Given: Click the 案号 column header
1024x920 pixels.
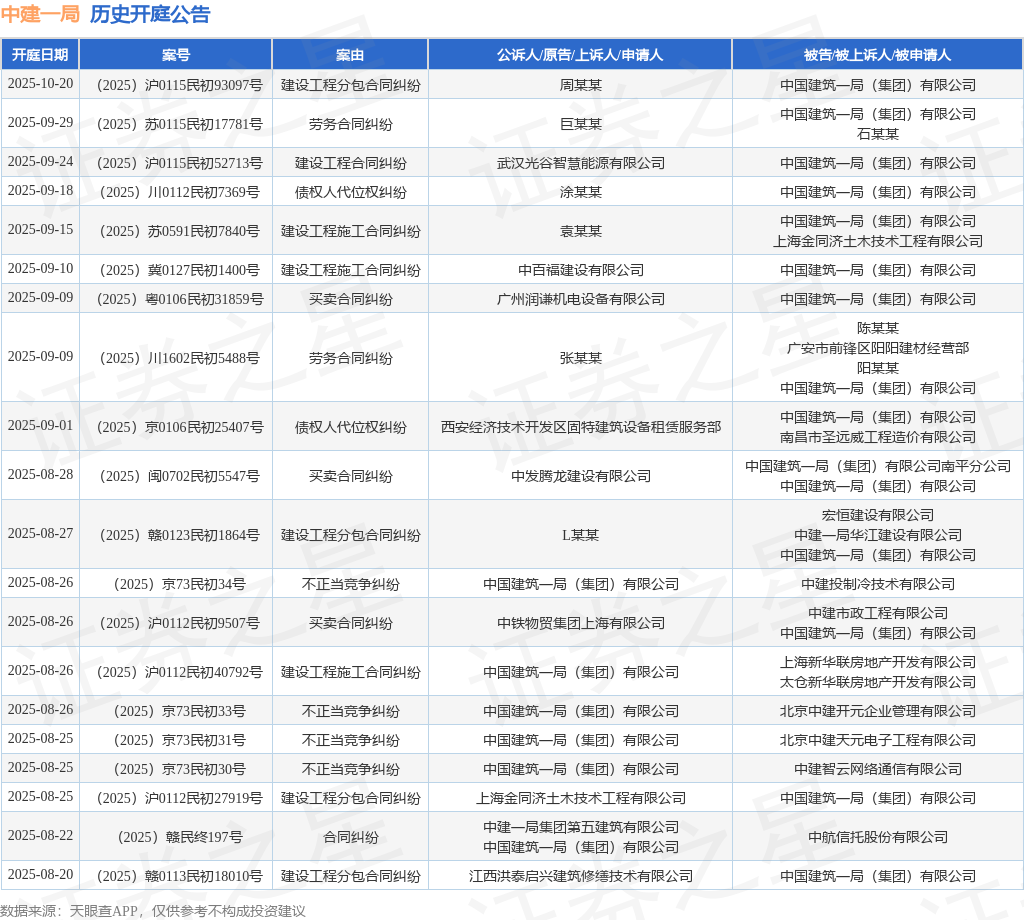Looking at the screenshot, I should click(x=176, y=55).
